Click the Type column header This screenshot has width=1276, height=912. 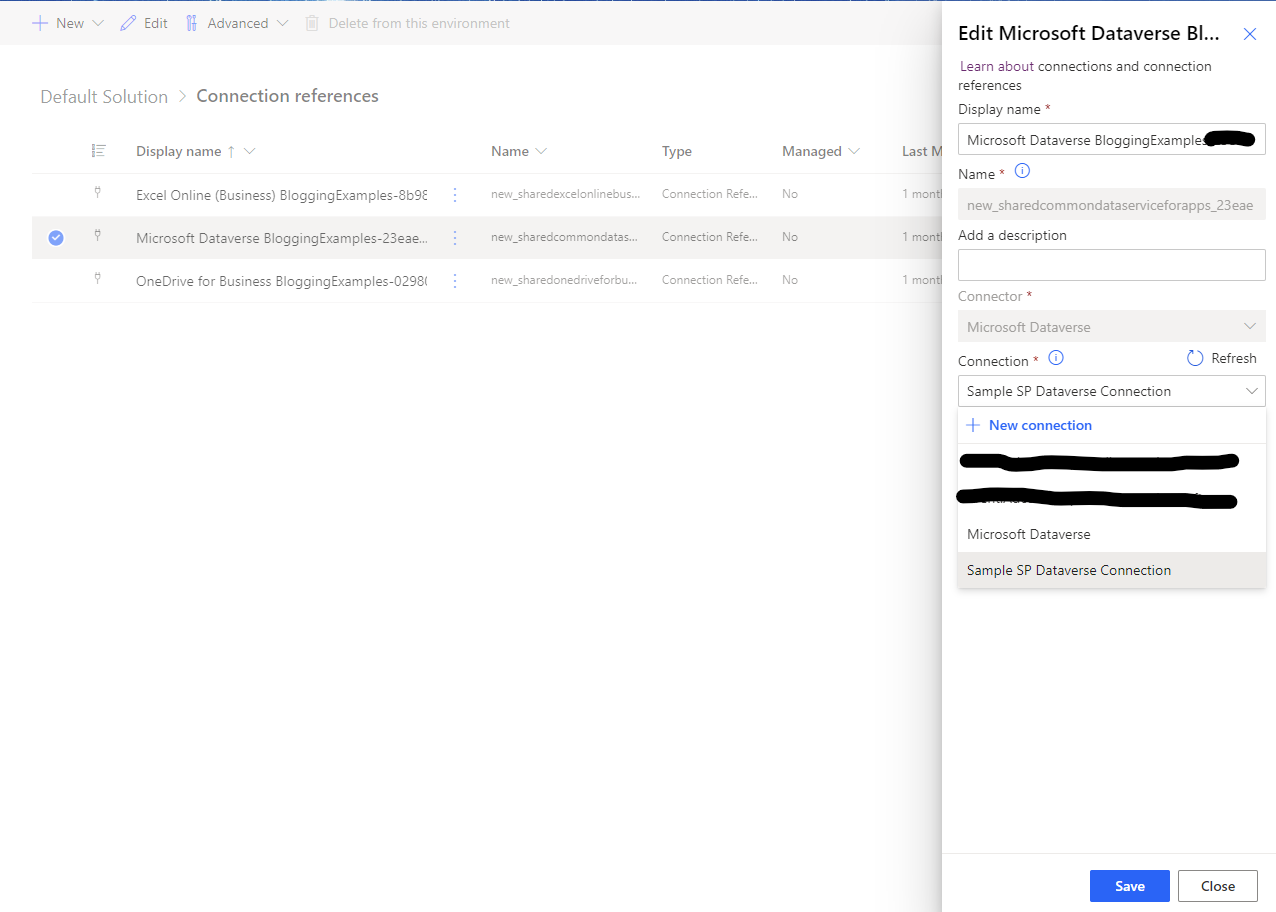(x=677, y=151)
